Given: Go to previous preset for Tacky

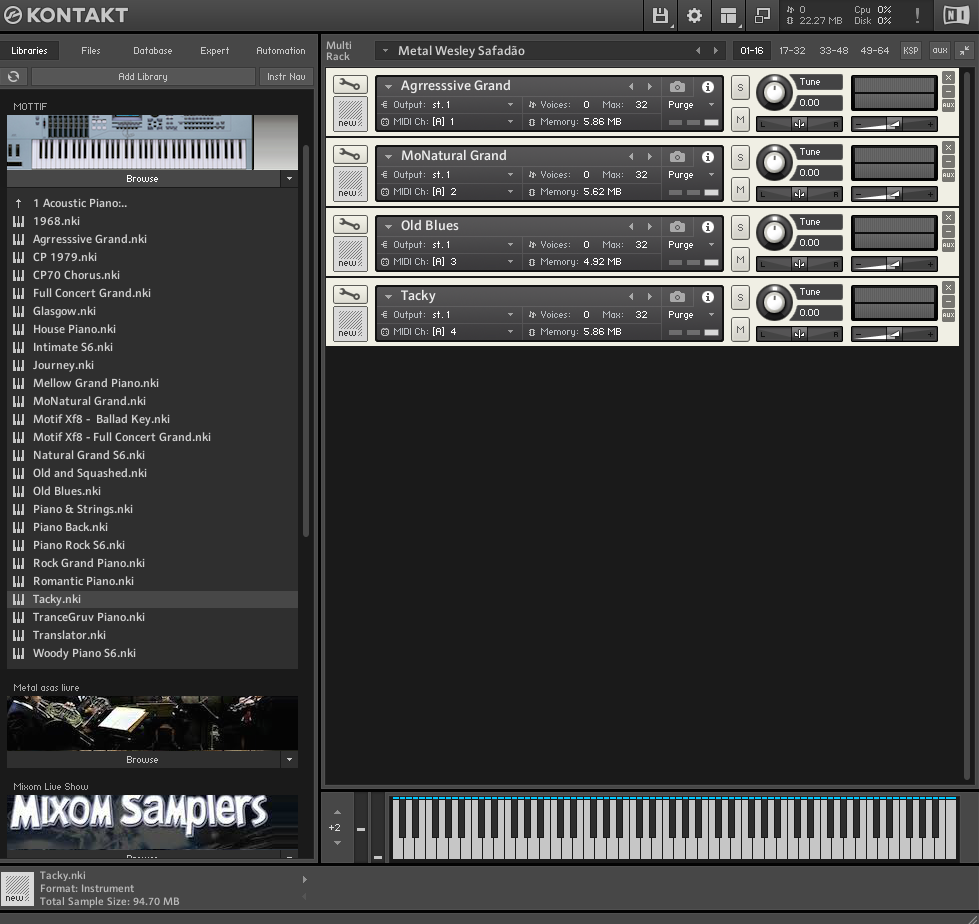Looking at the screenshot, I should [x=631, y=297].
